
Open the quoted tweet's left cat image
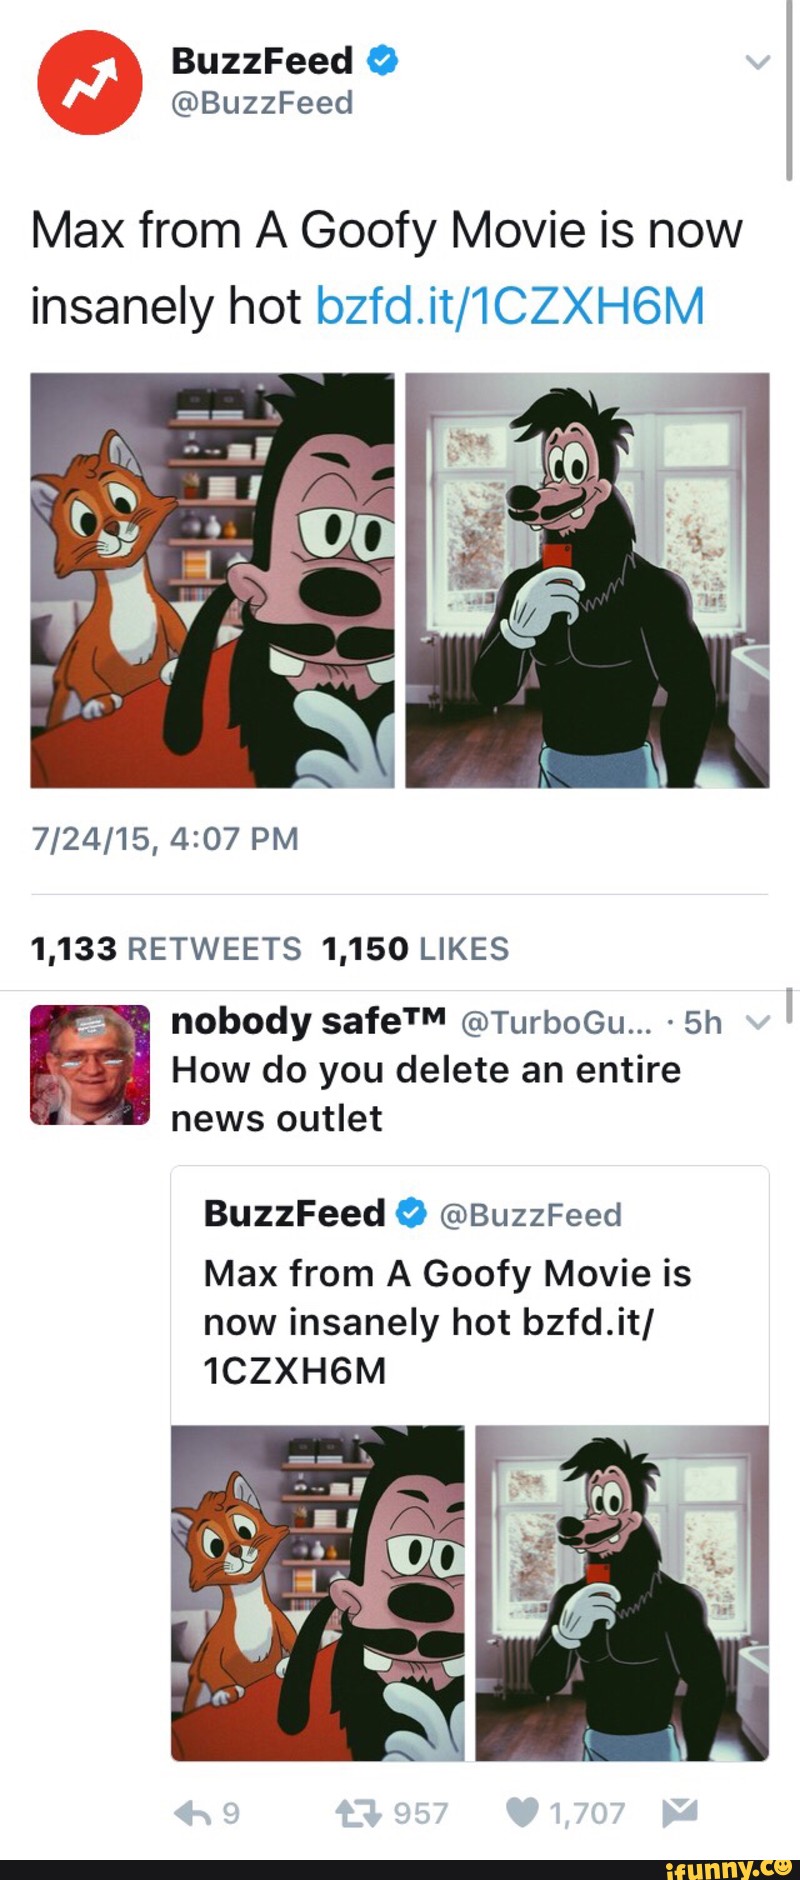point(318,1593)
